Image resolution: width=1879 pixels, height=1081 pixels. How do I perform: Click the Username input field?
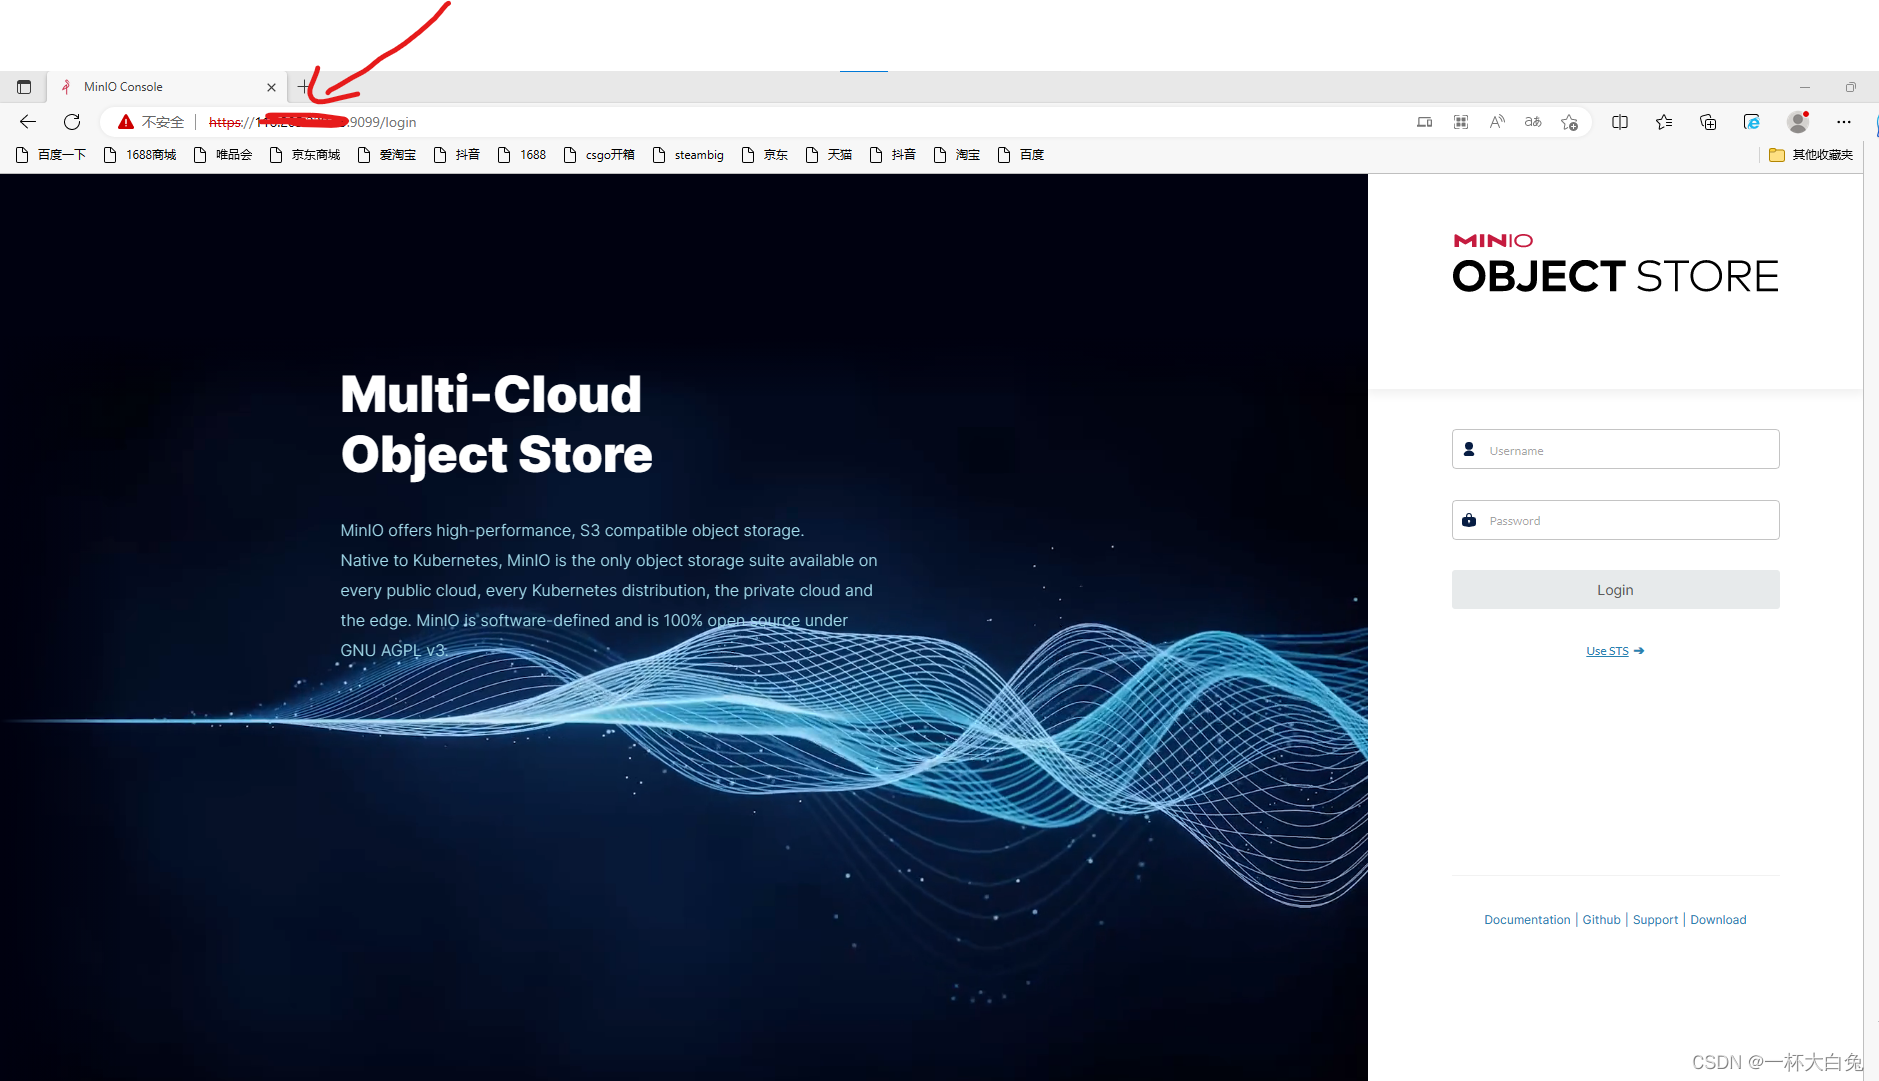click(1615, 449)
